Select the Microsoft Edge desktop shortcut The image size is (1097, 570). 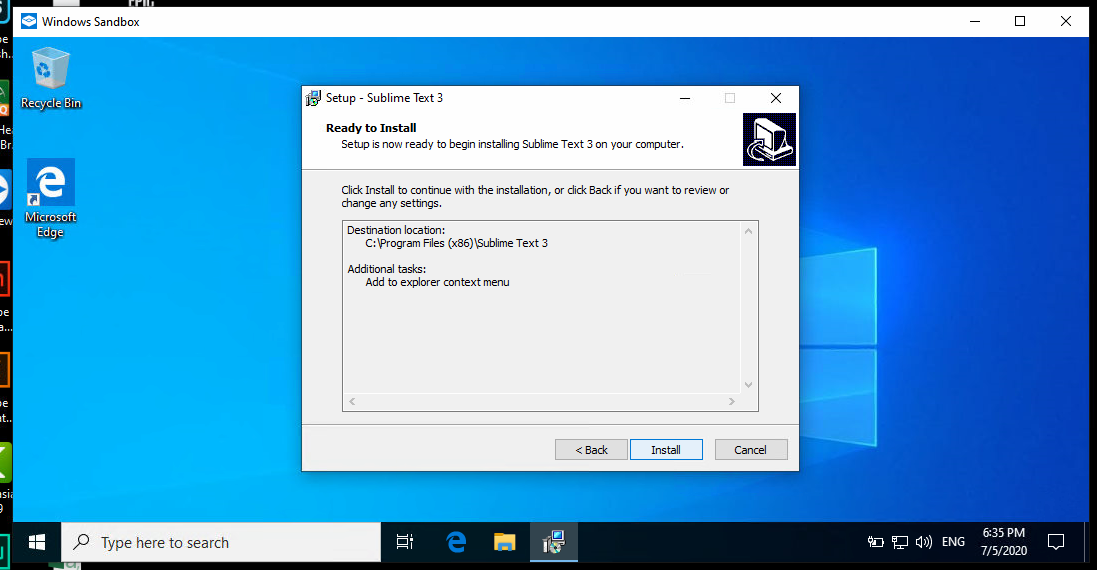click(50, 199)
